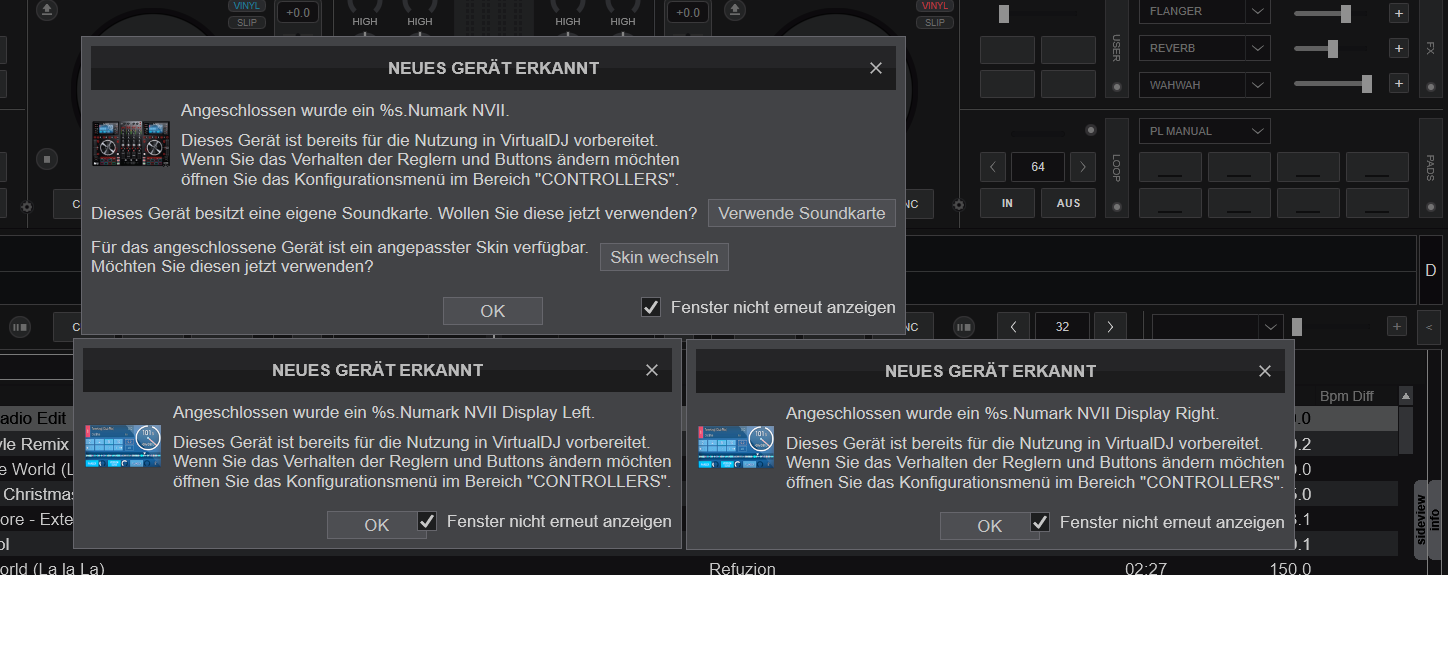Switch to the LOOP side tab
The width and height of the screenshot is (1448, 648).
[1116, 166]
